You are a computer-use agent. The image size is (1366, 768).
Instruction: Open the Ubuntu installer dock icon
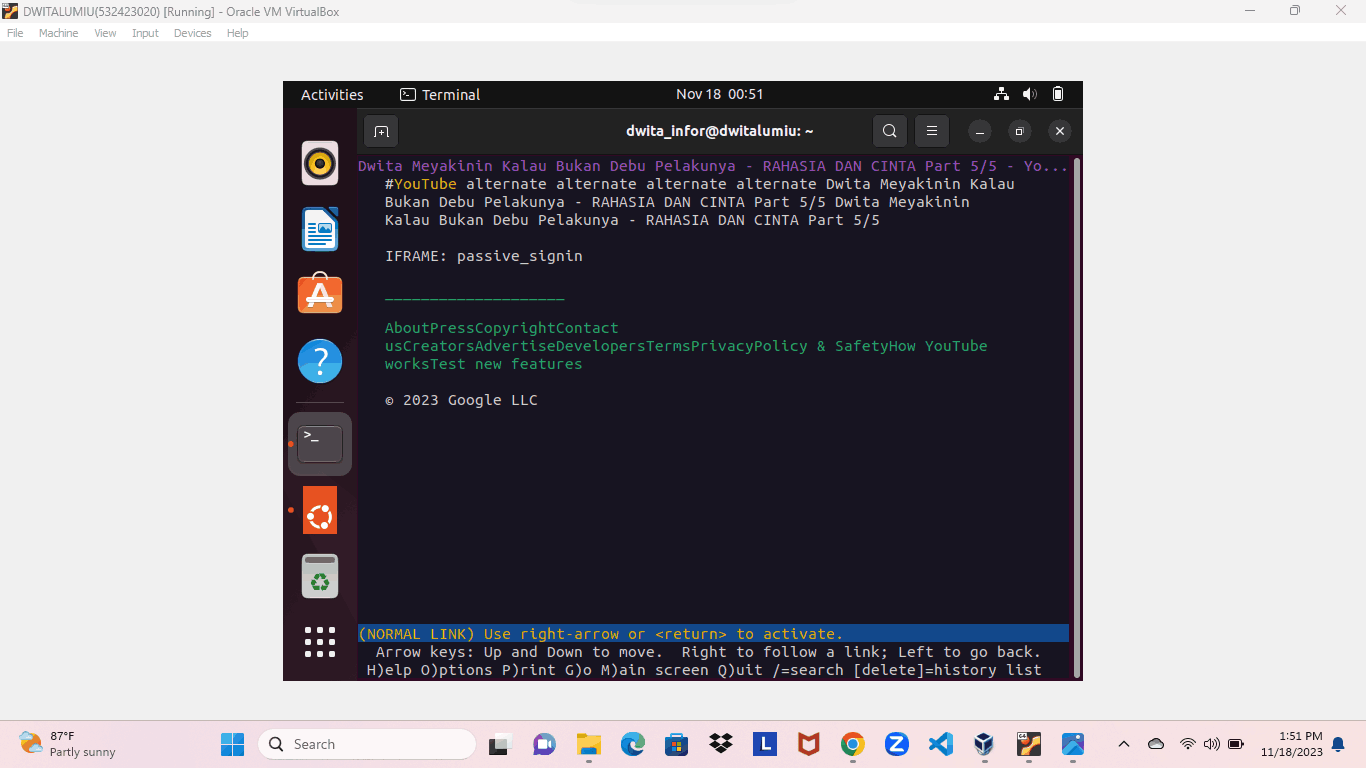pos(320,510)
